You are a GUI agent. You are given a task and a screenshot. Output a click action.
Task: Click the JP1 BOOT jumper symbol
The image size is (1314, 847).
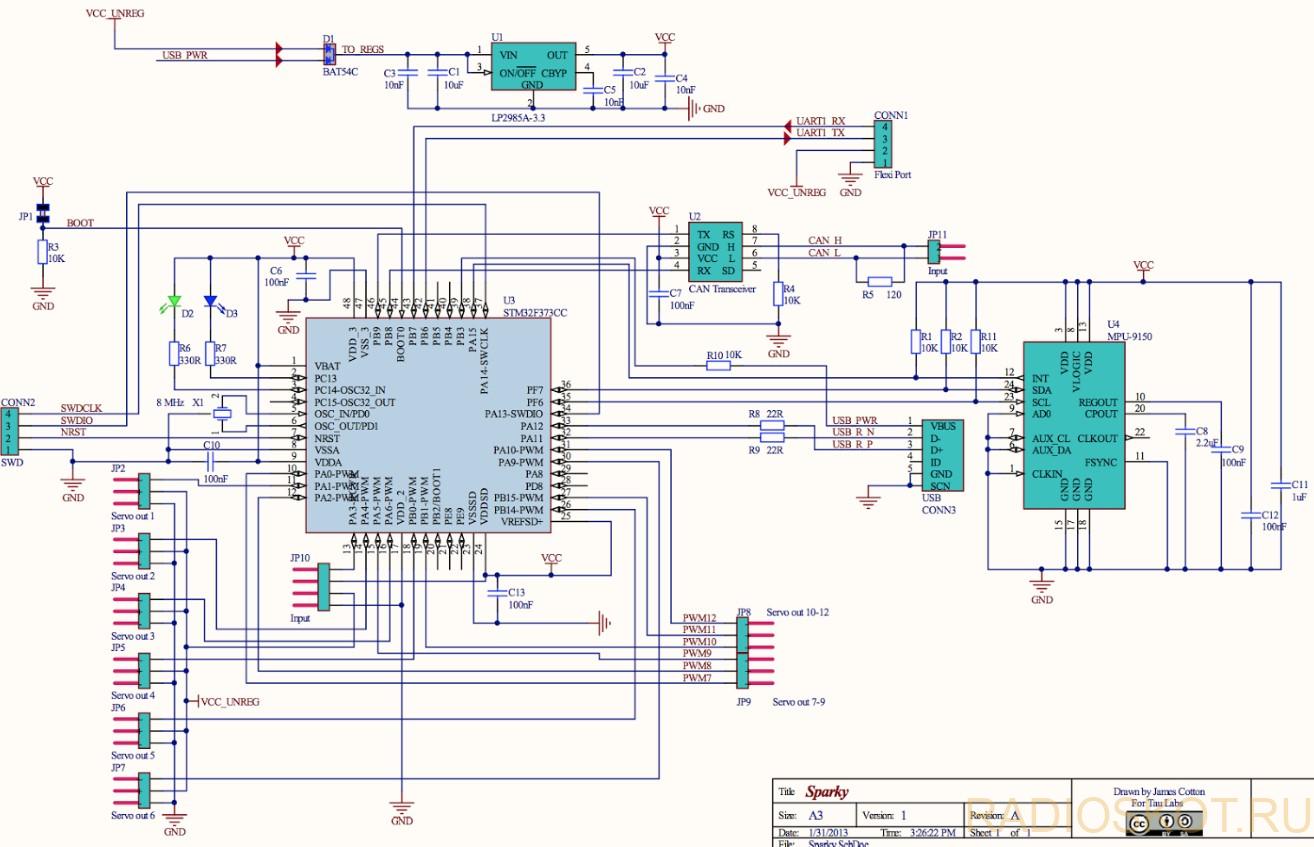43,213
